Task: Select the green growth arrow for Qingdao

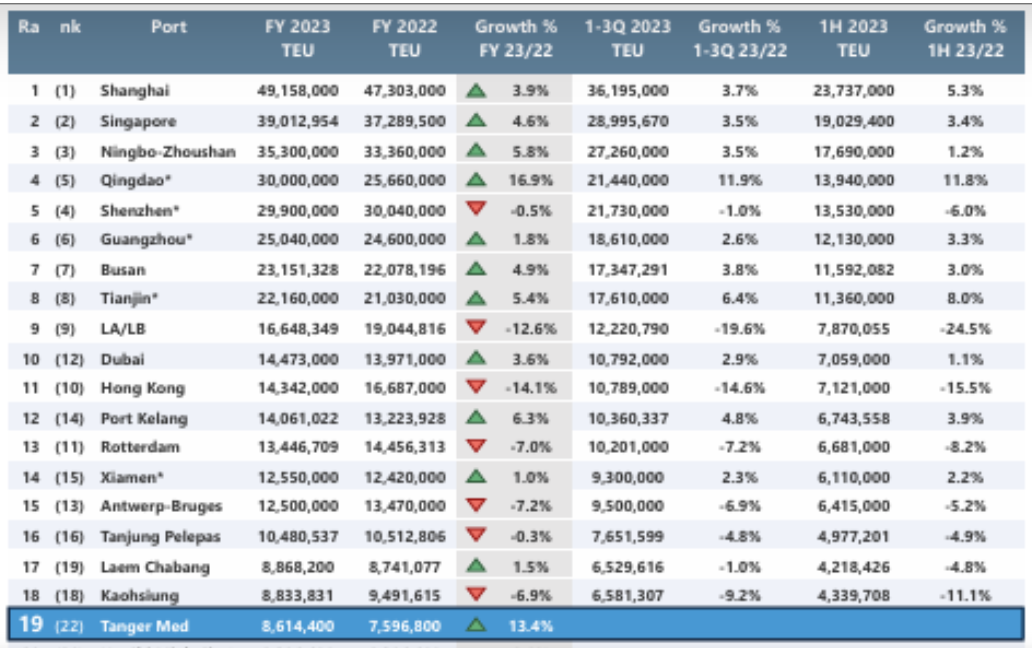Action: click(476, 180)
